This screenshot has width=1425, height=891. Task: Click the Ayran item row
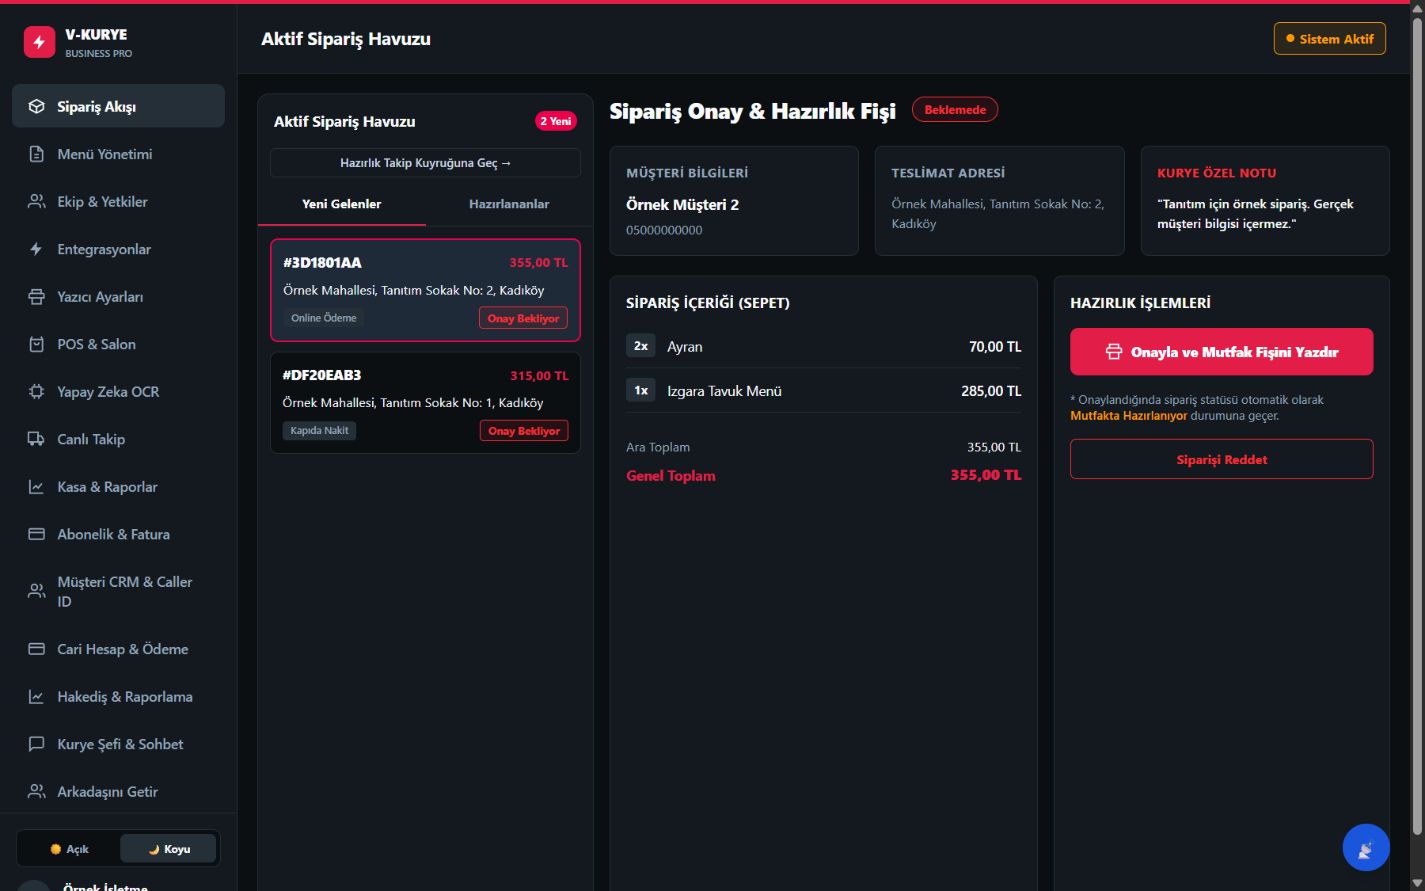pos(824,347)
